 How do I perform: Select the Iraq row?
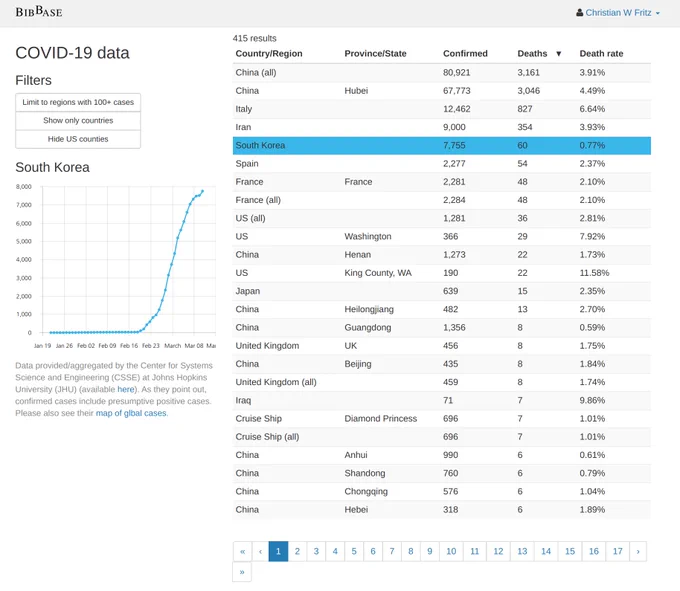coord(441,400)
